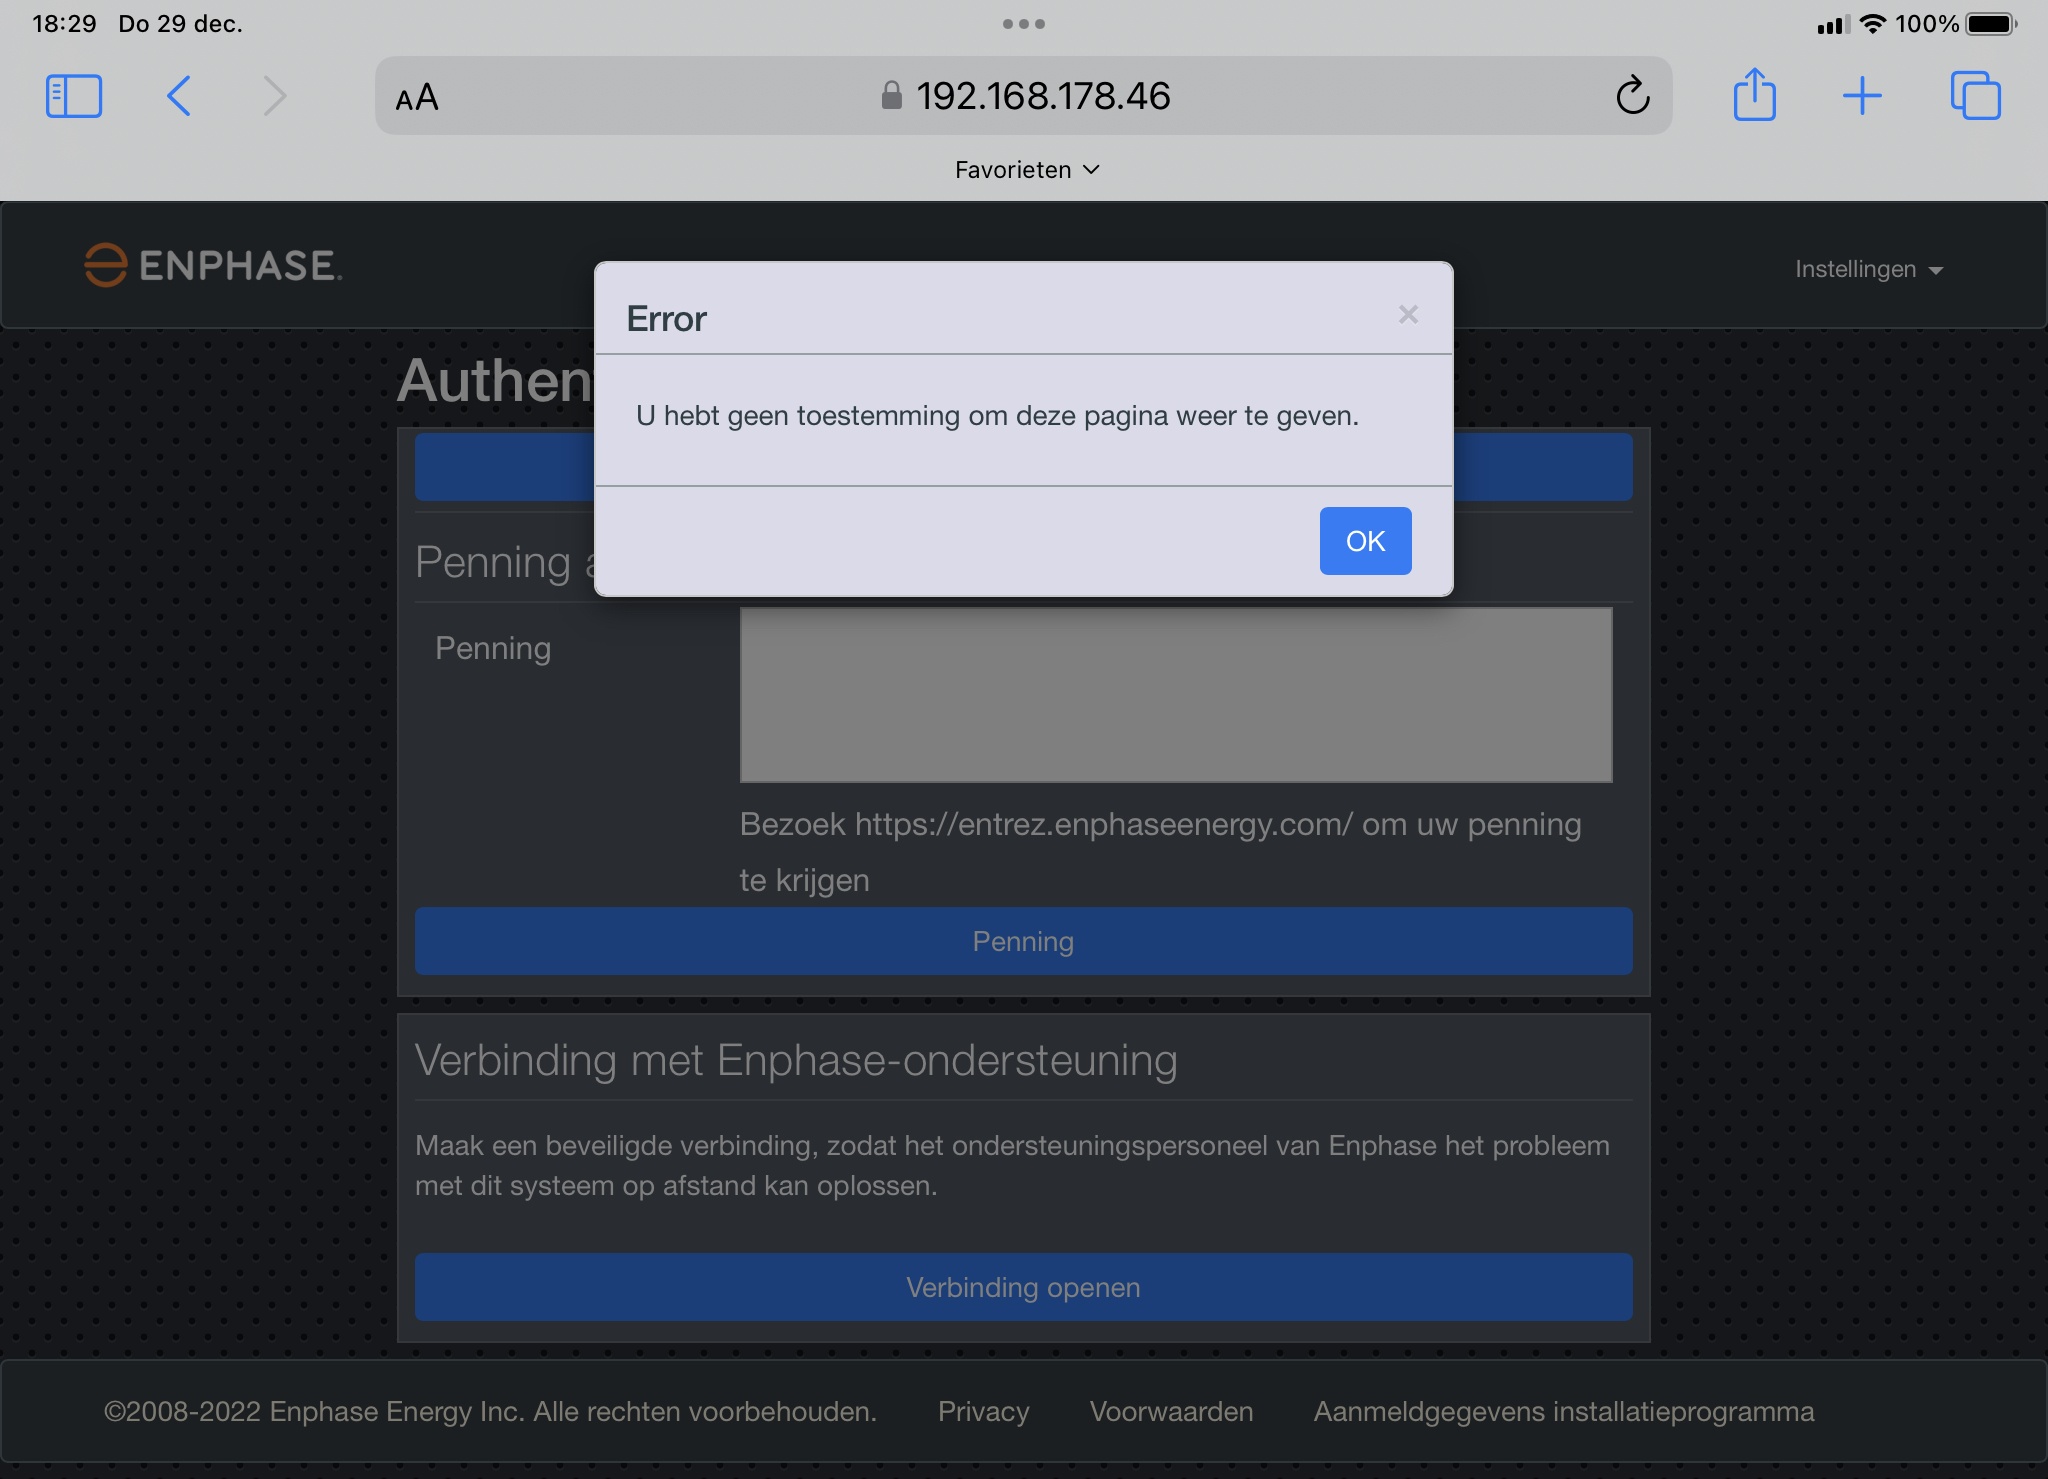The image size is (2048, 1479).
Task: Reload the current page
Action: point(1632,97)
